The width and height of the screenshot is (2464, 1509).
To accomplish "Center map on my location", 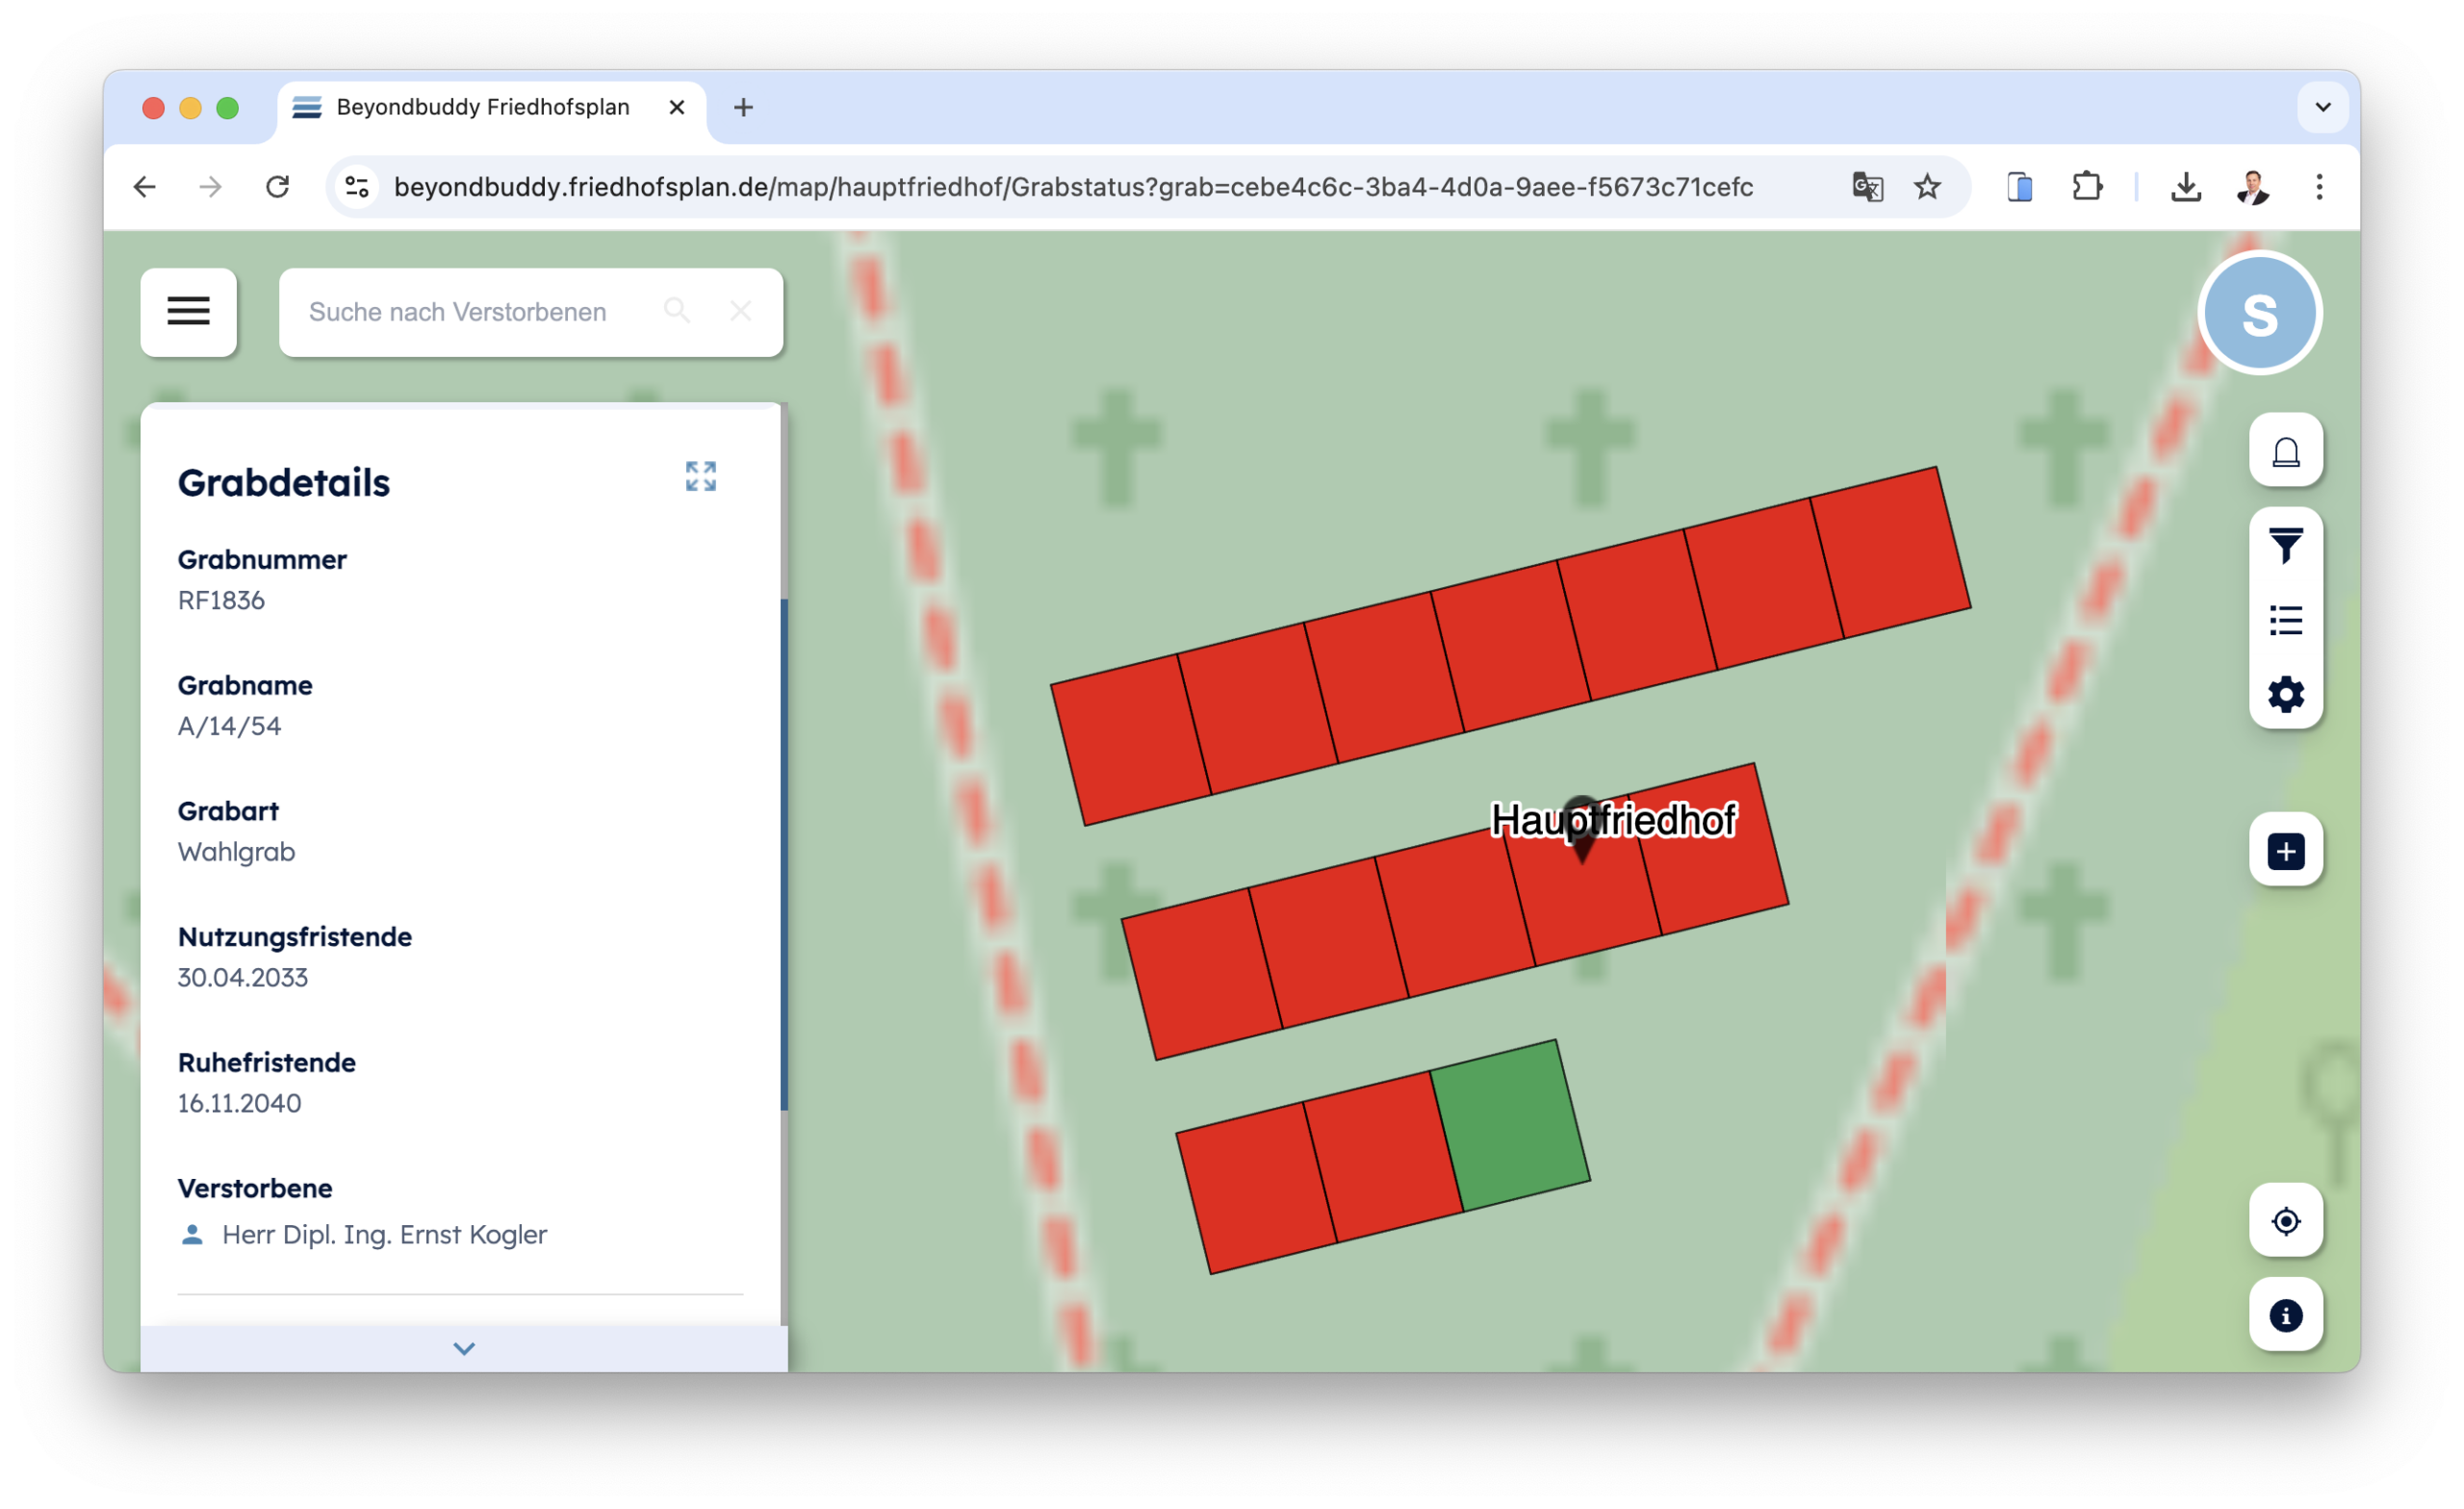I will tap(2285, 1220).
